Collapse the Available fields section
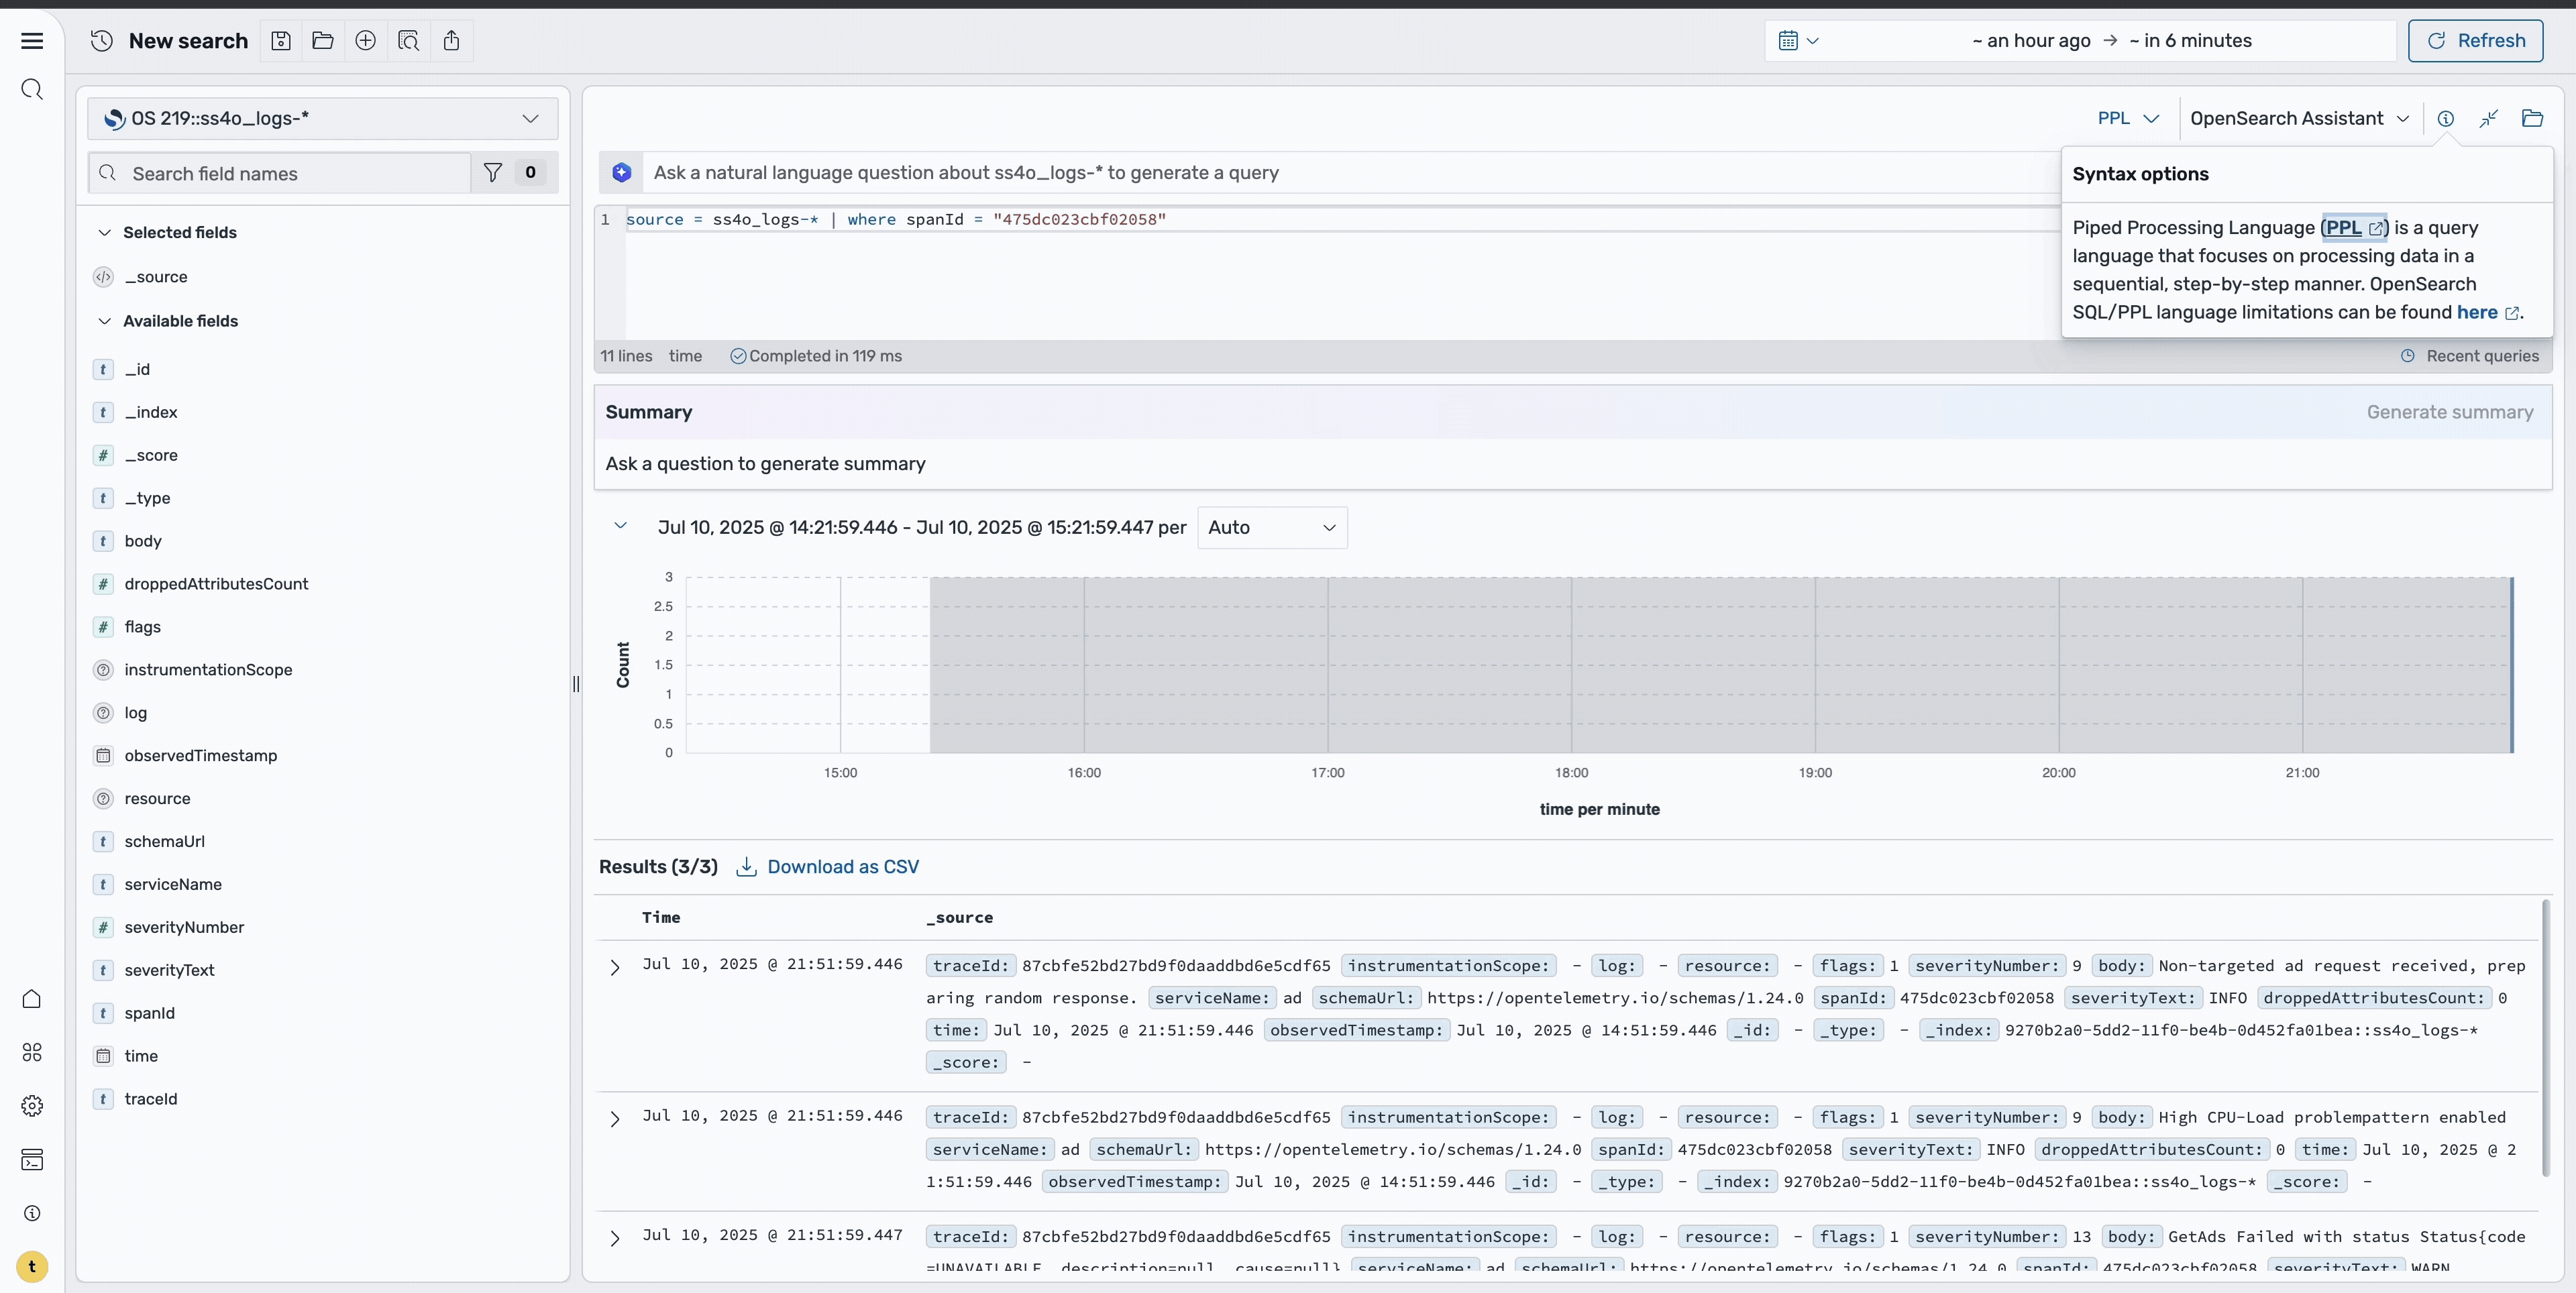The height and width of the screenshot is (1293, 2576). click(x=104, y=321)
